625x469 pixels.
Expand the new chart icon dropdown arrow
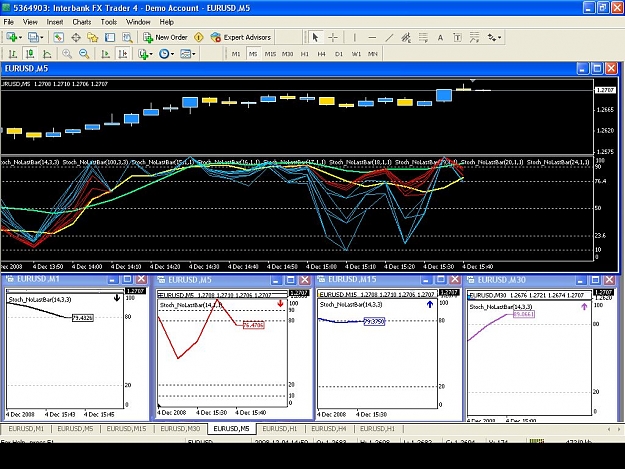pyautogui.click(x=20, y=37)
